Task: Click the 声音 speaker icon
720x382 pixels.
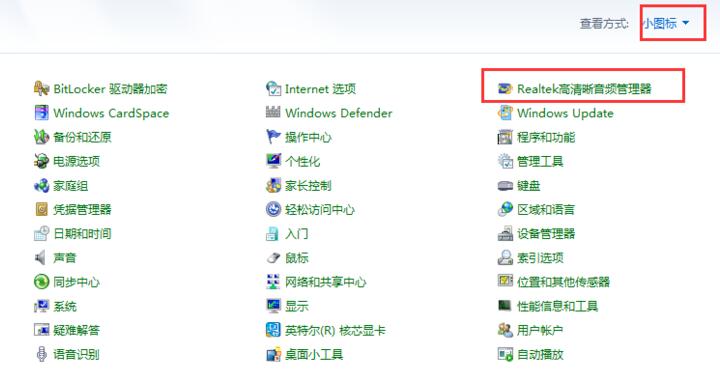Action: click(x=41, y=258)
